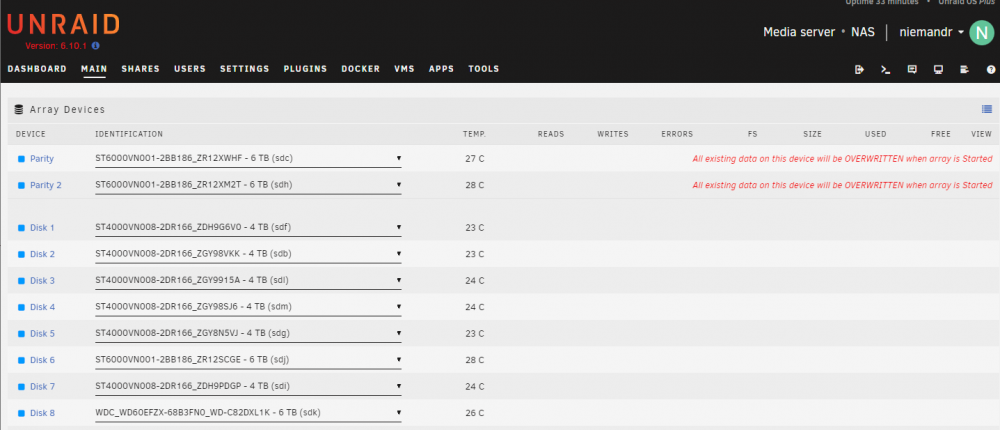The image size is (1000, 430).
Task: Open the Disk 2 device dropdown
Action: 248,254
